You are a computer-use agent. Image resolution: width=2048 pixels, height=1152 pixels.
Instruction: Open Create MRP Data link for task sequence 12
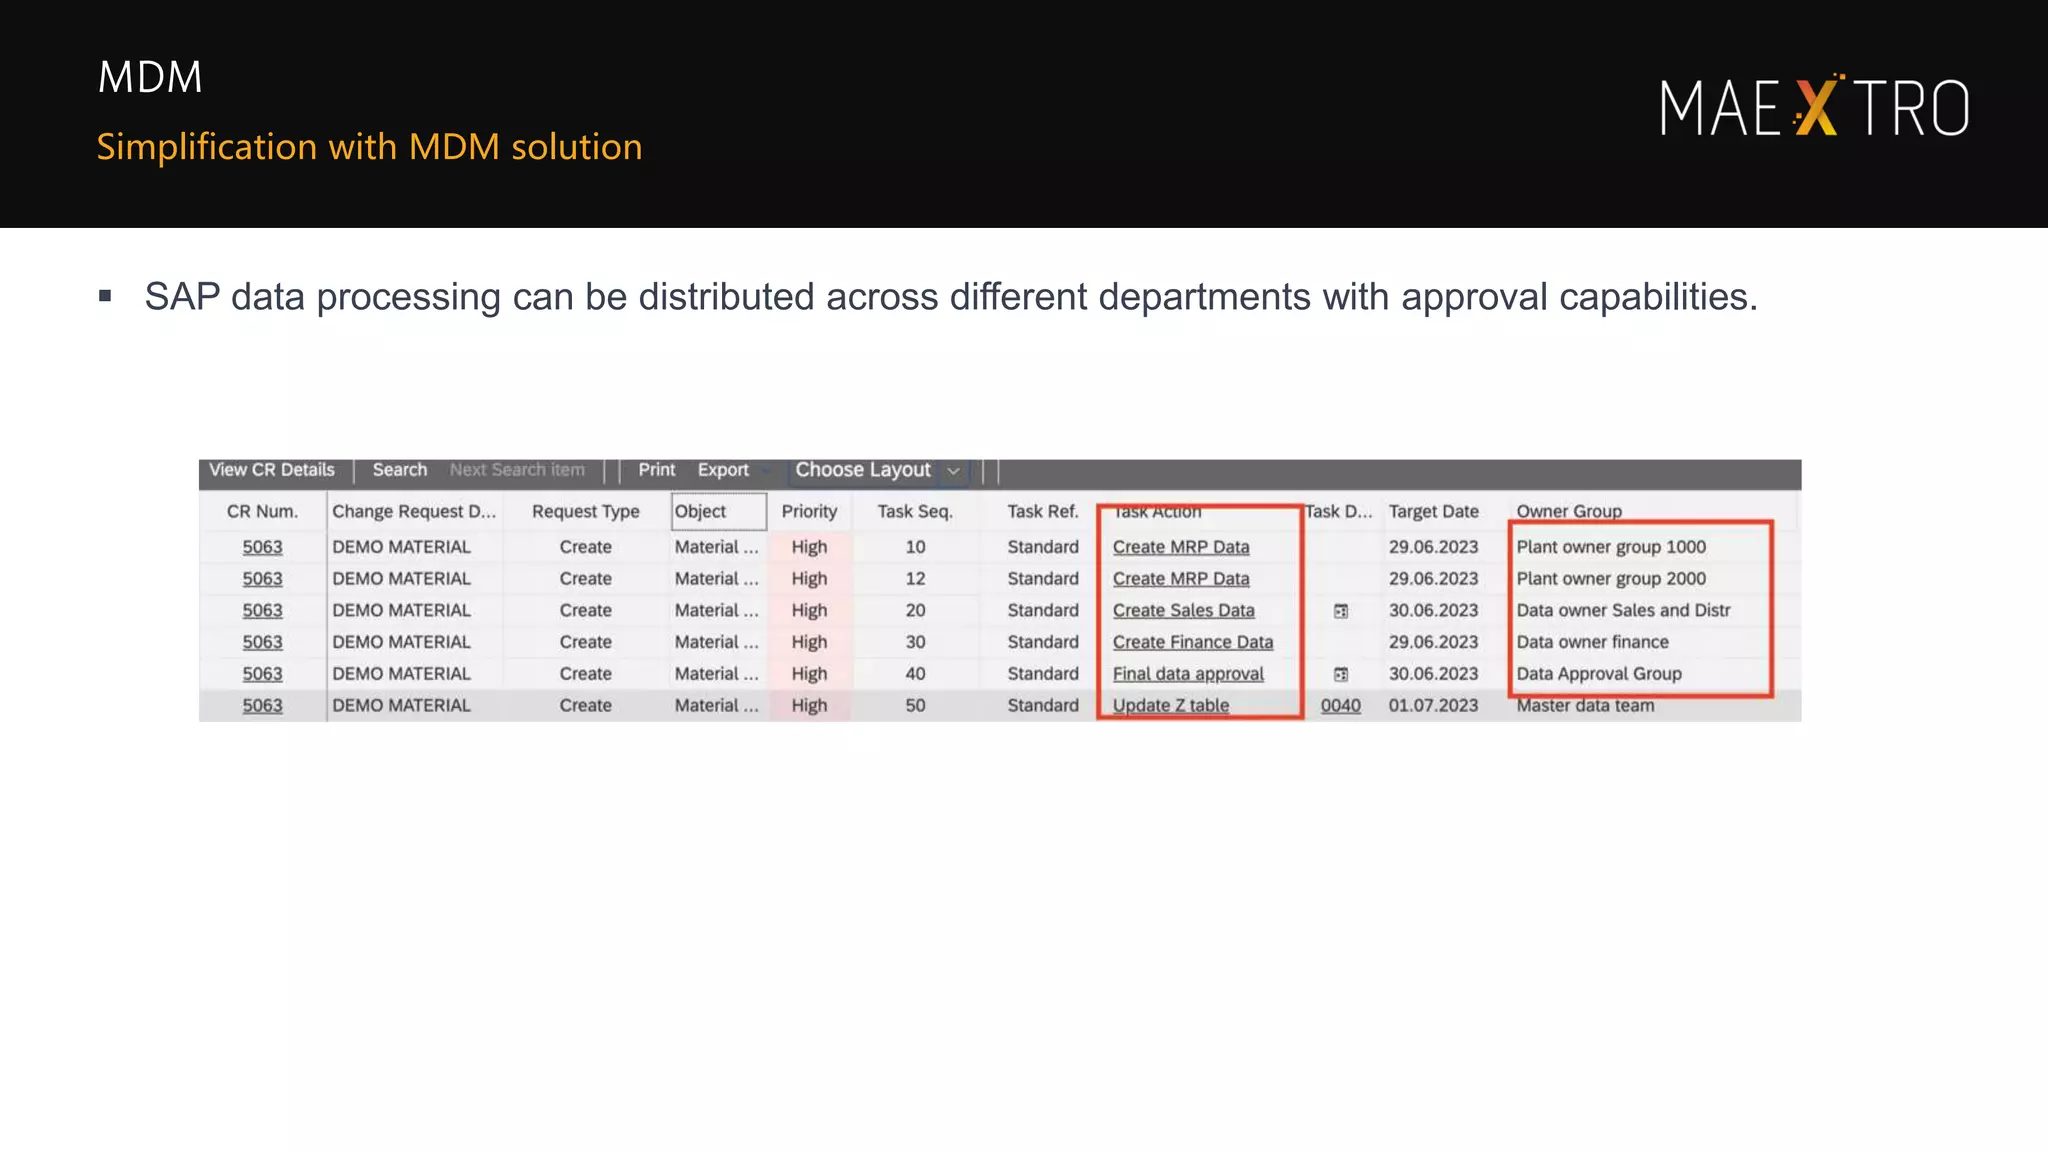[x=1181, y=579]
